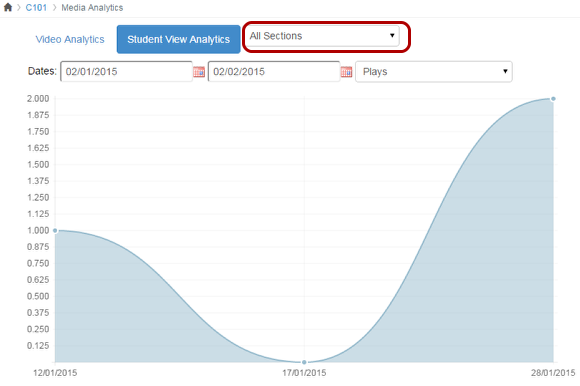Select the Student View Analytics tab
Image resolution: width=580 pixels, height=386 pixels.
[179, 39]
